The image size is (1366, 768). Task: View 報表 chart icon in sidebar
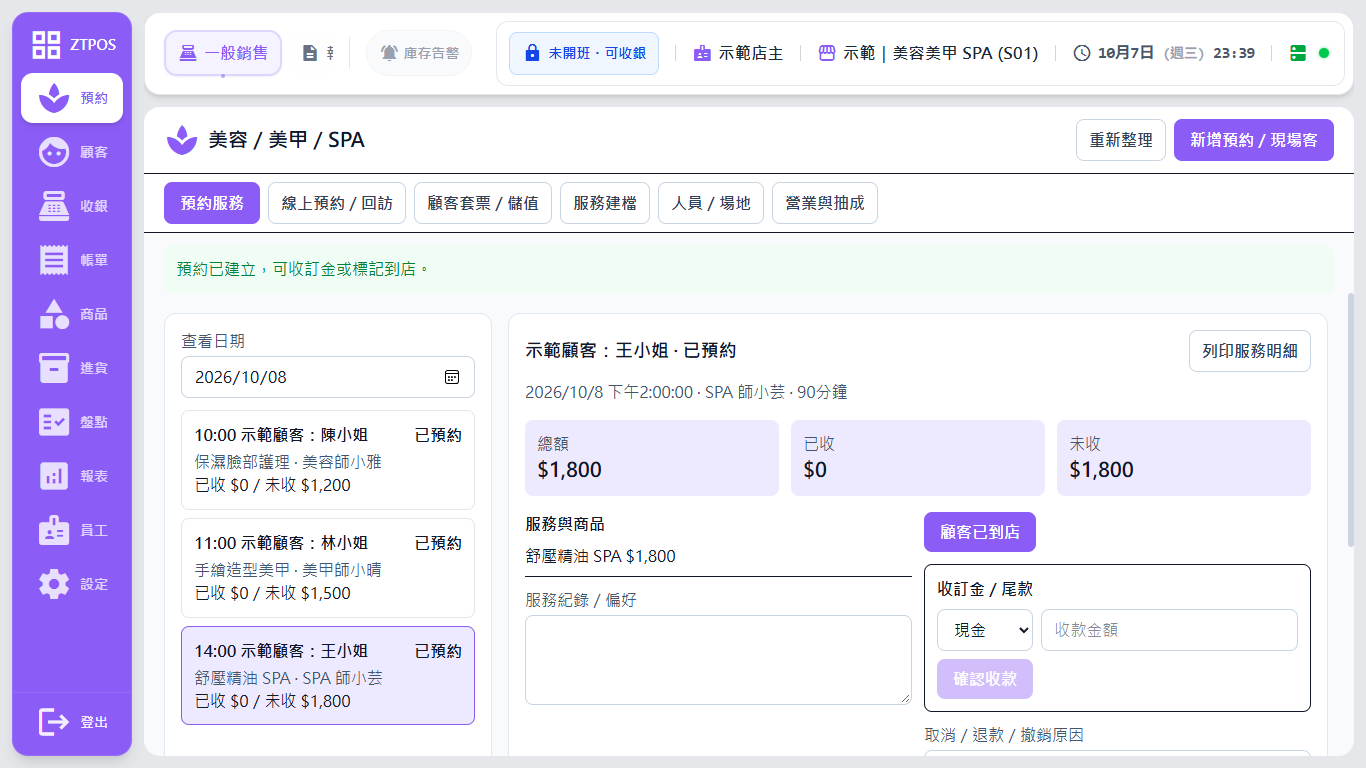(54, 476)
